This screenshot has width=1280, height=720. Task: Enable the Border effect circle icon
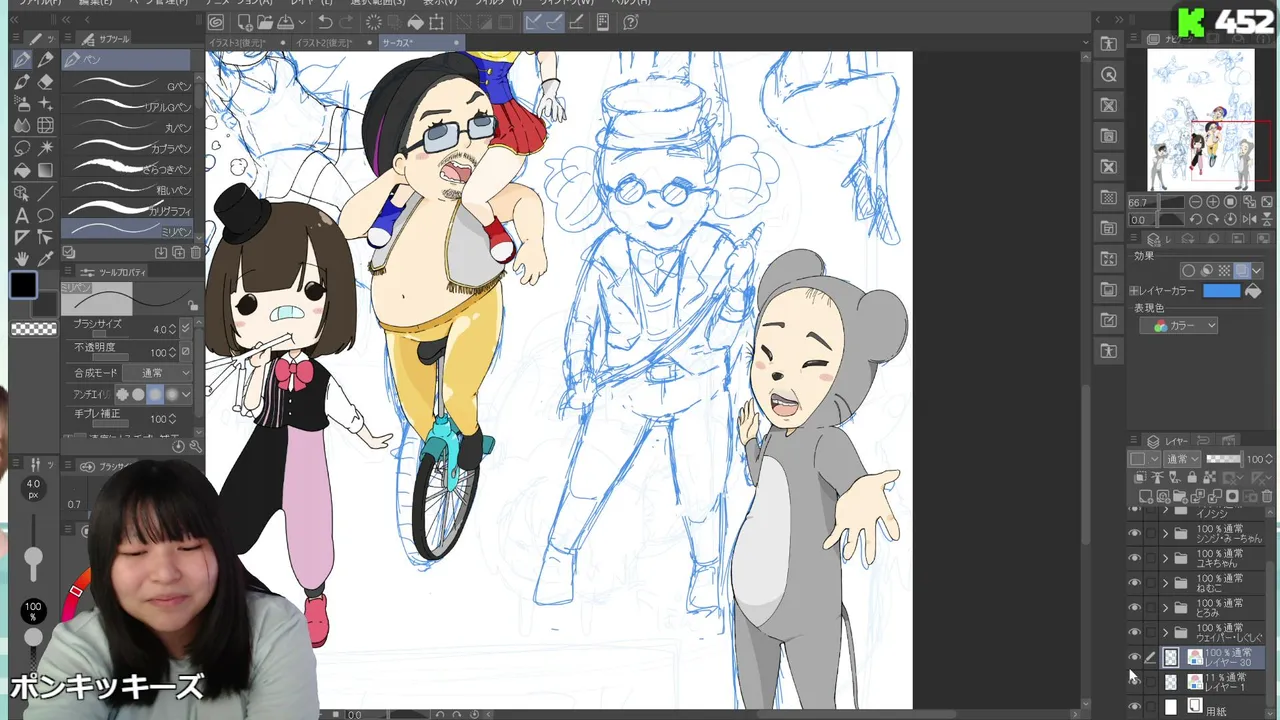[x=1189, y=271]
